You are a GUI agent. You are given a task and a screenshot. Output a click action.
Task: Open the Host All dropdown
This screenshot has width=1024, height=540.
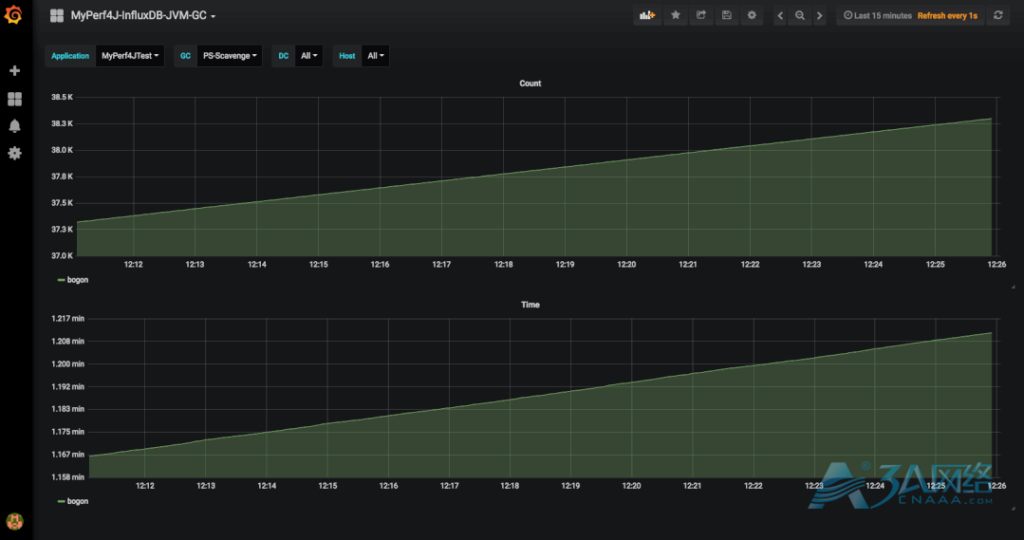[376, 56]
